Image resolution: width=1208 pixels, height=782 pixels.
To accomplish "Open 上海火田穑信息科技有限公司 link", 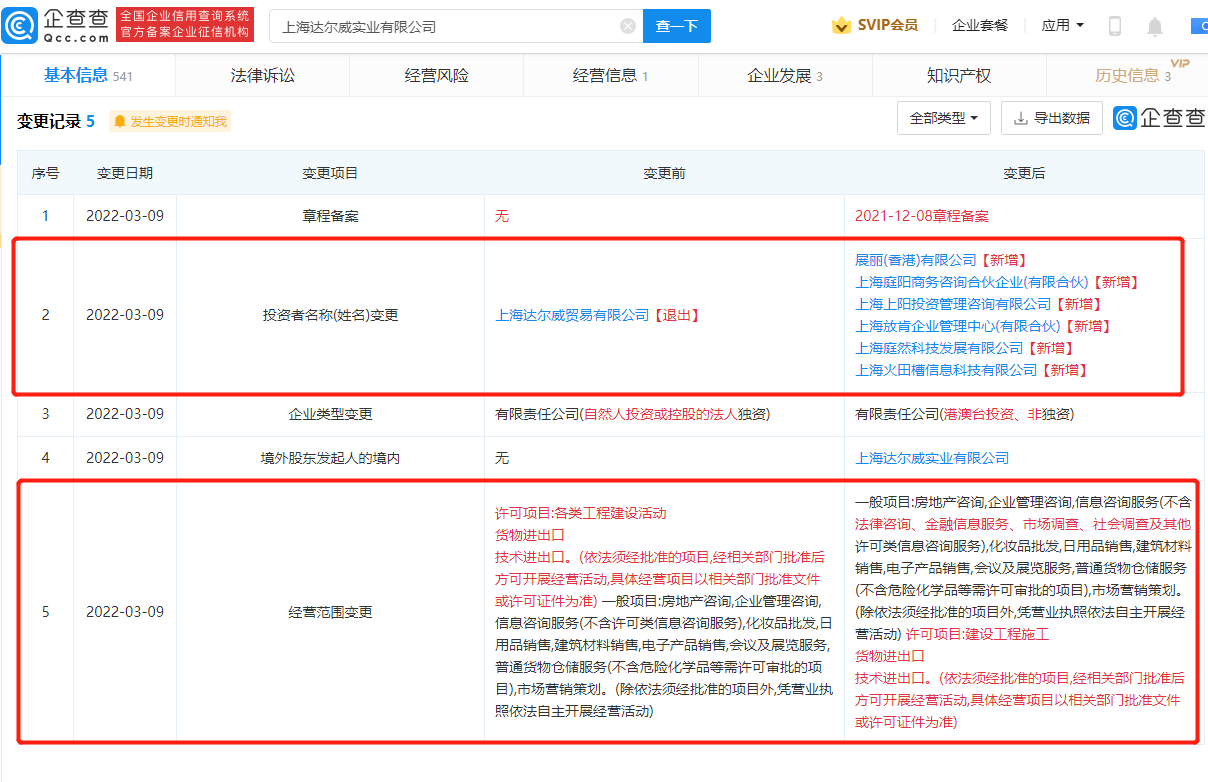I will (946, 370).
